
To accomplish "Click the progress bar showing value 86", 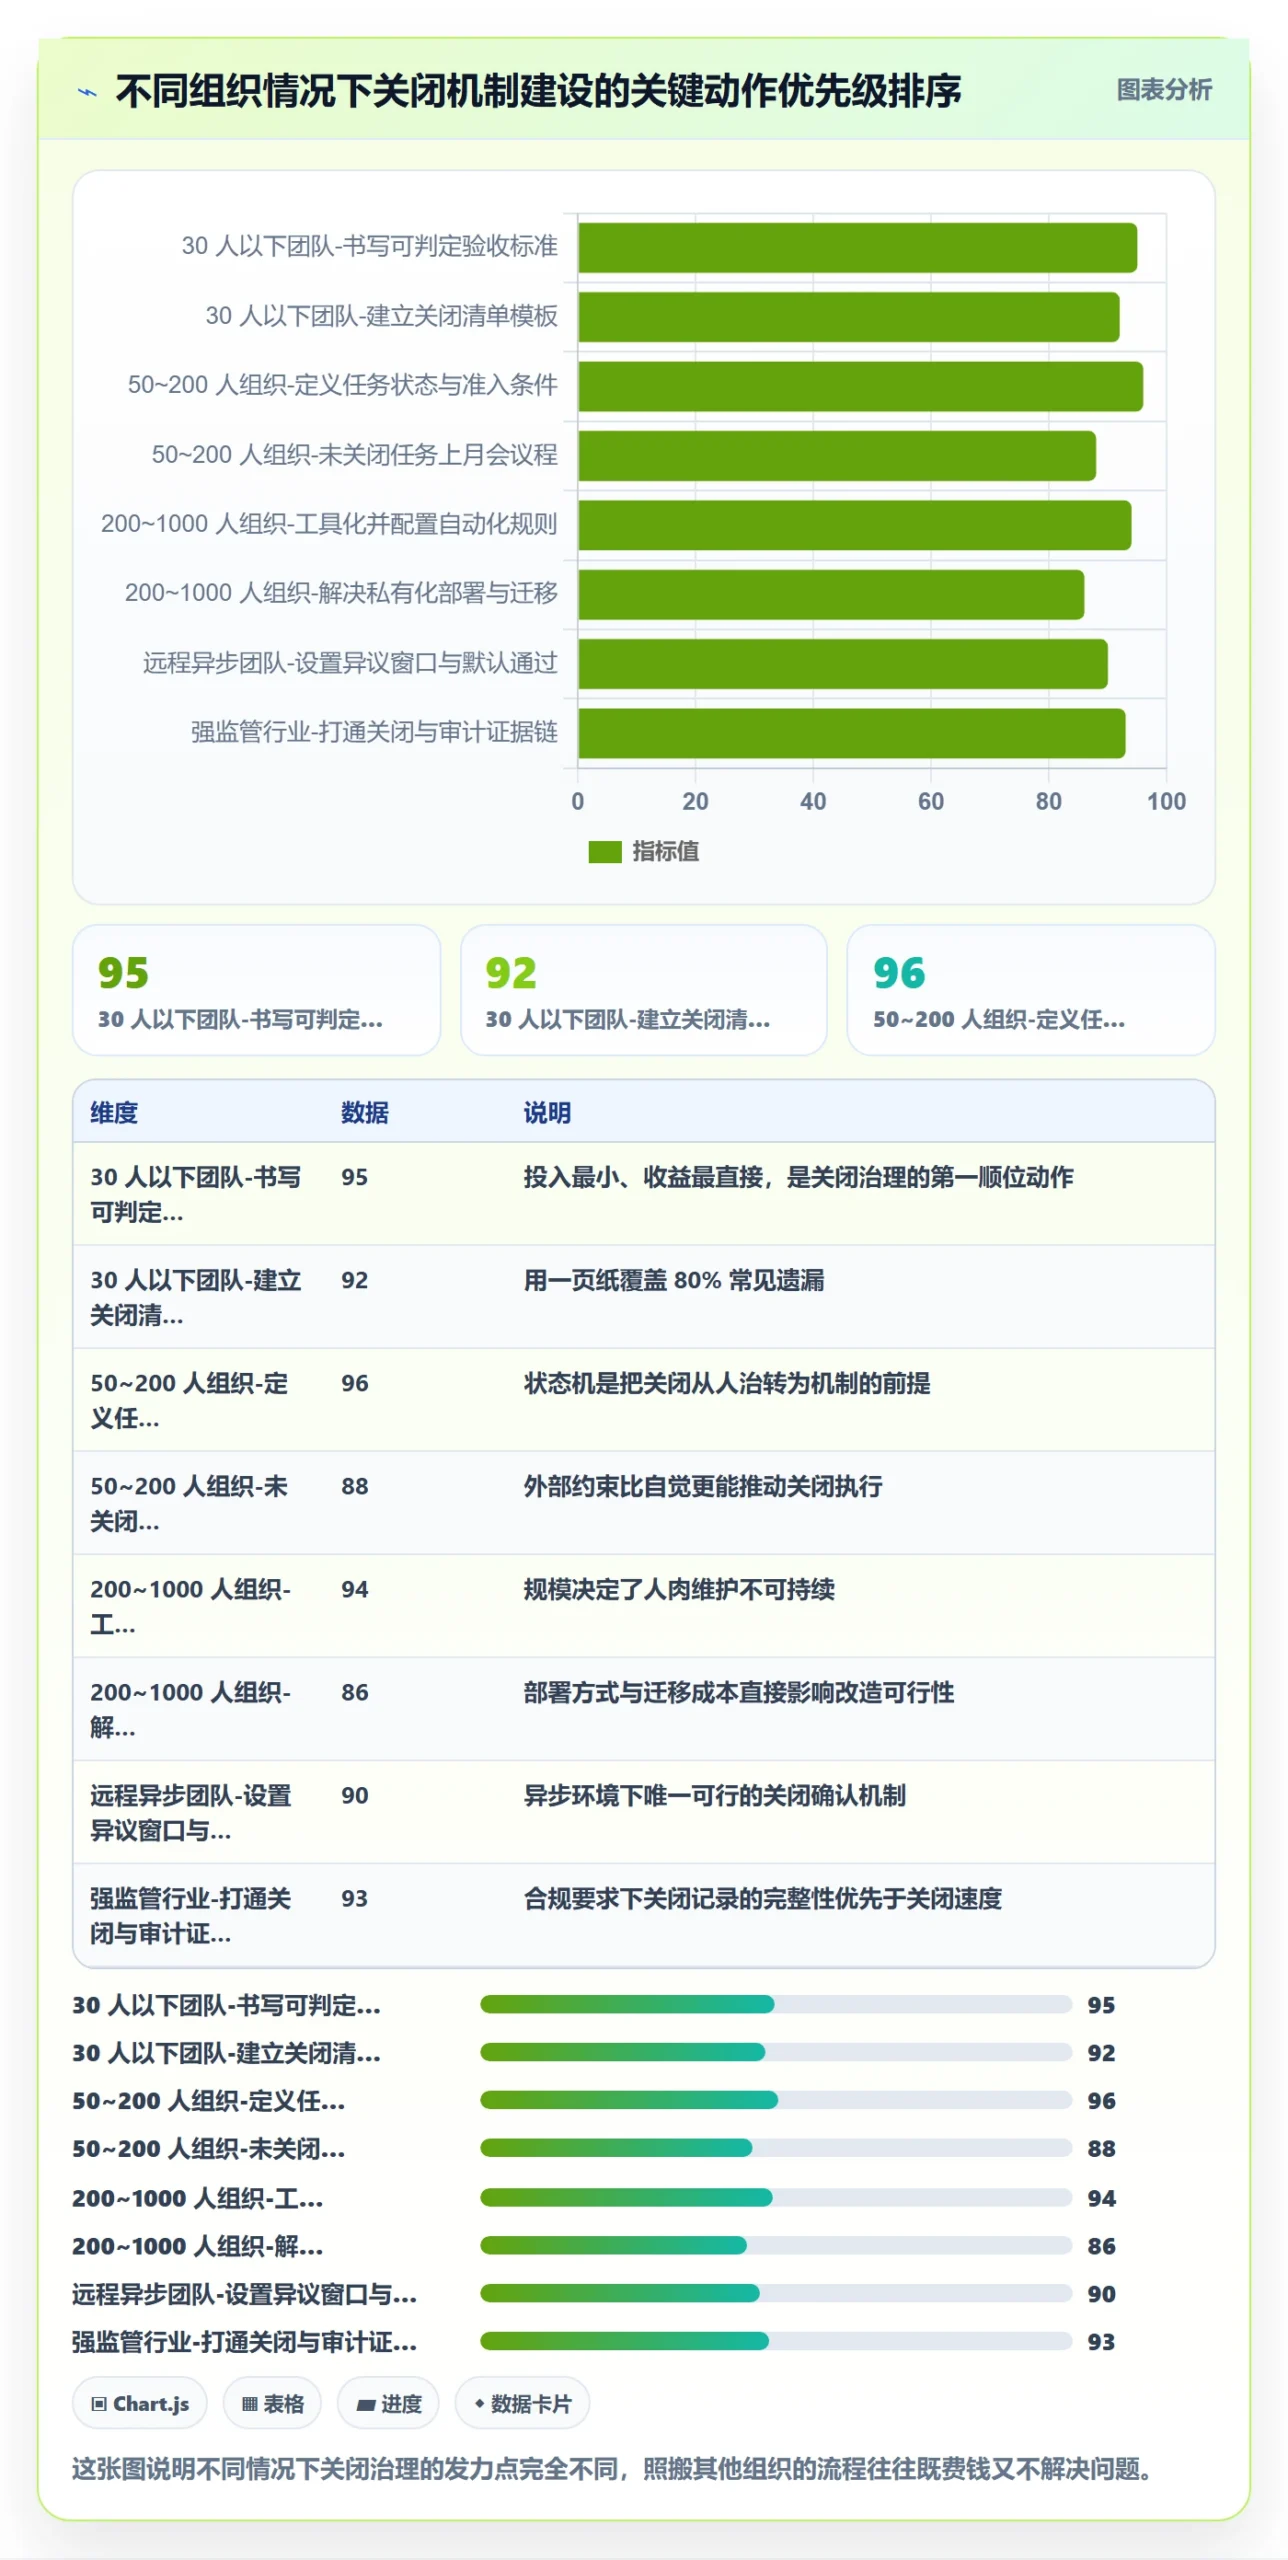I will pos(776,2245).
